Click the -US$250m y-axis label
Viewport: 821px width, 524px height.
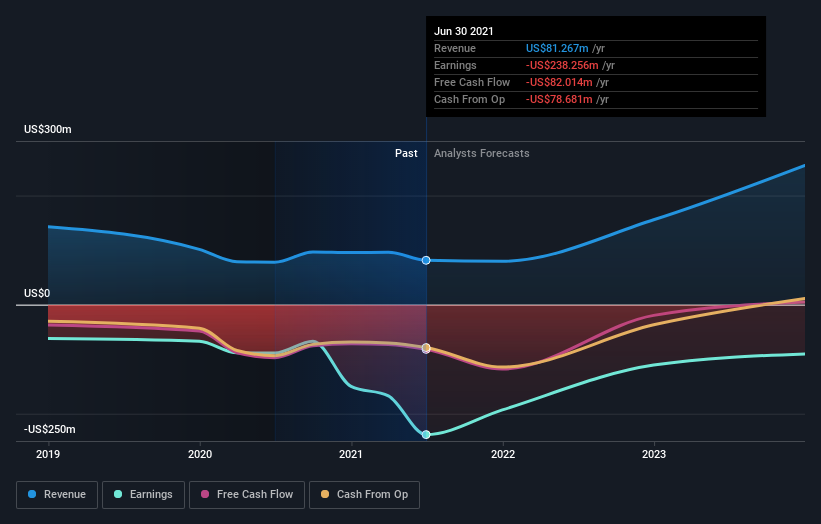coord(50,429)
